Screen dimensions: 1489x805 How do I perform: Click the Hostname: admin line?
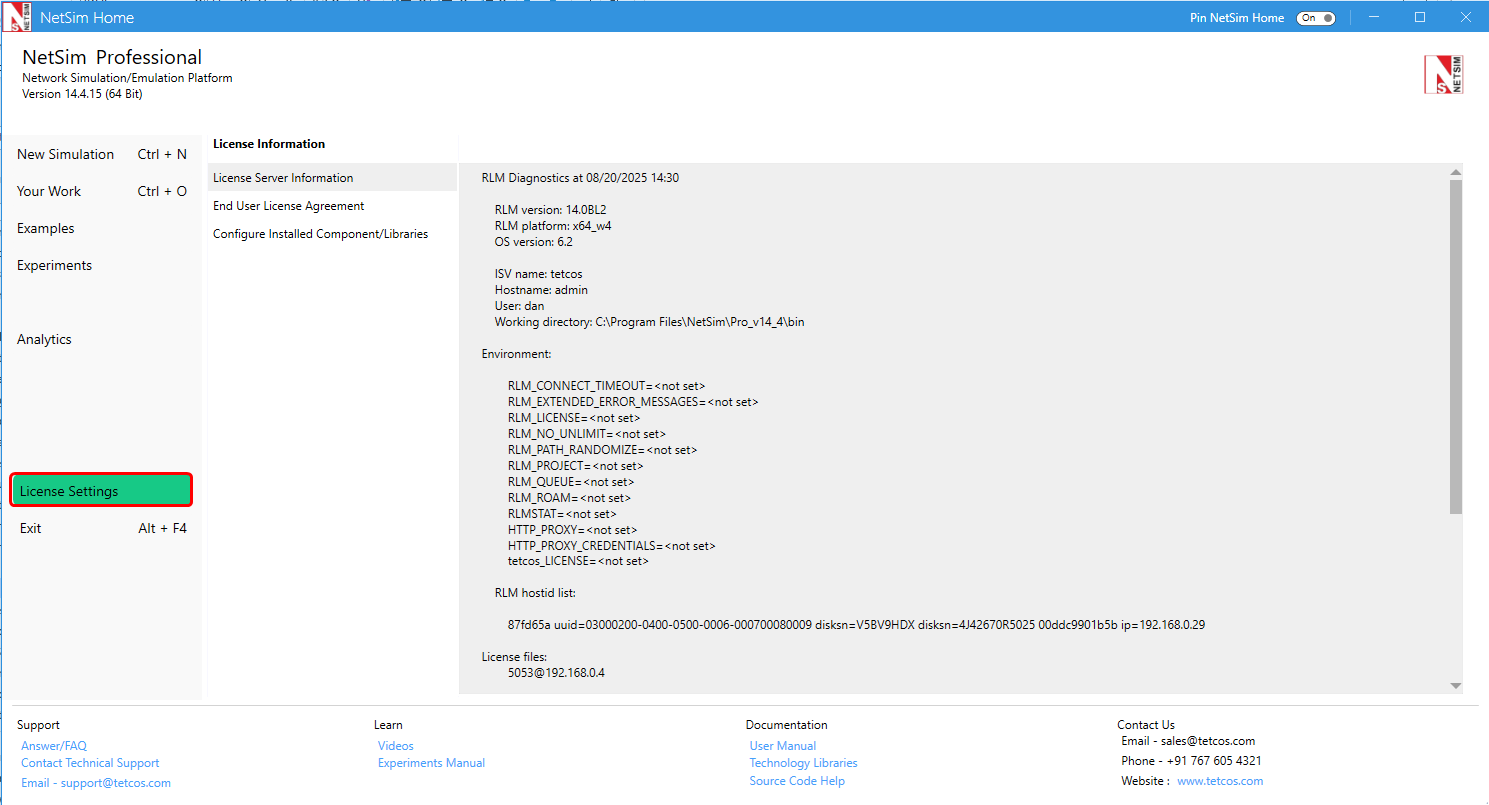pyautogui.click(x=541, y=290)
